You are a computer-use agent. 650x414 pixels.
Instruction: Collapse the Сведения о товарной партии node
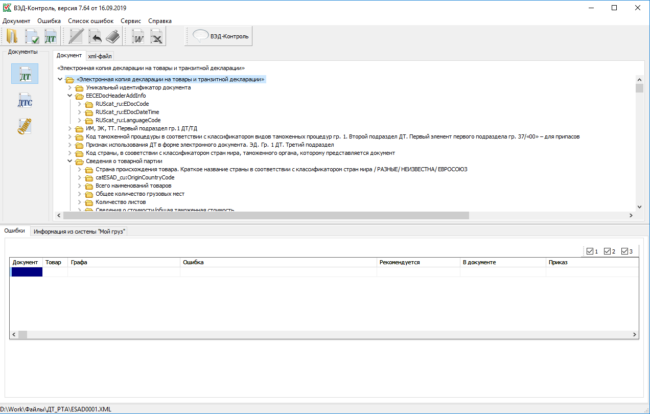click(x=70, y=161)
